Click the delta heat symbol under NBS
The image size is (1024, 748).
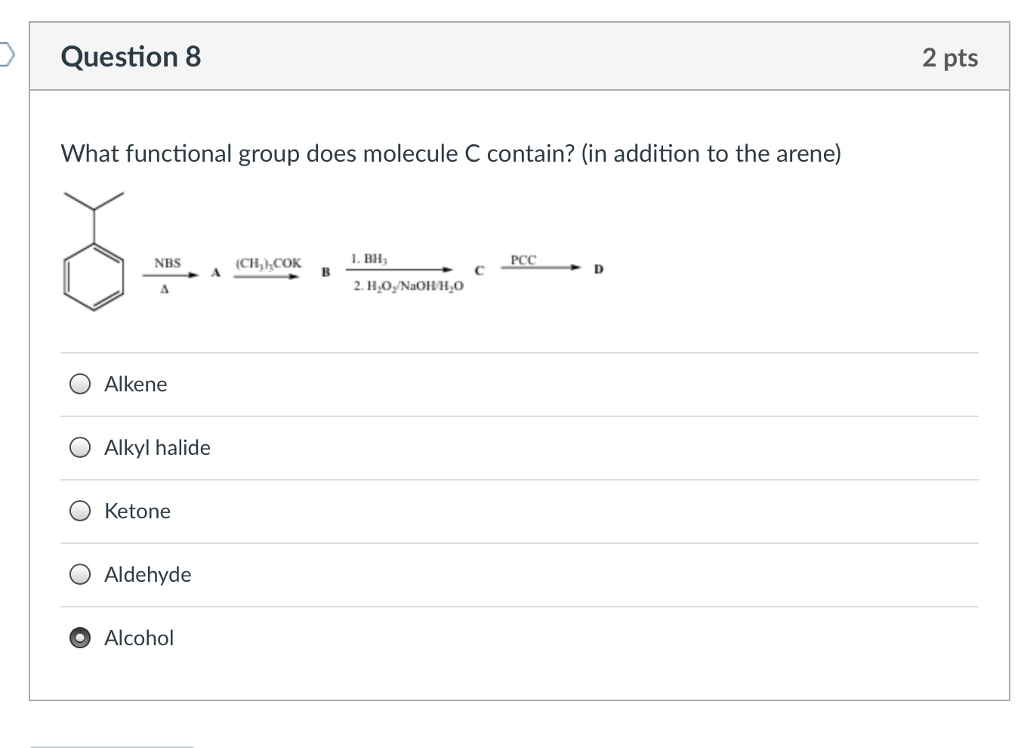click(164, 291)
